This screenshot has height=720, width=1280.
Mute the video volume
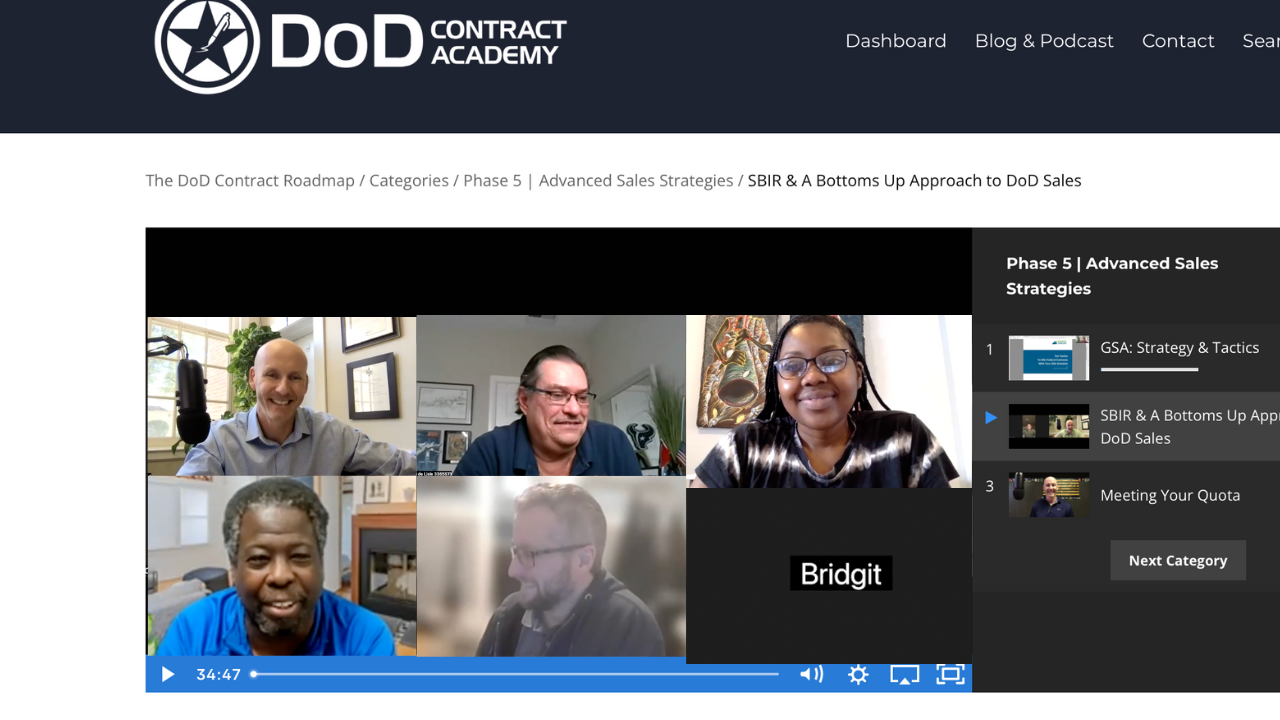(811, 675)
